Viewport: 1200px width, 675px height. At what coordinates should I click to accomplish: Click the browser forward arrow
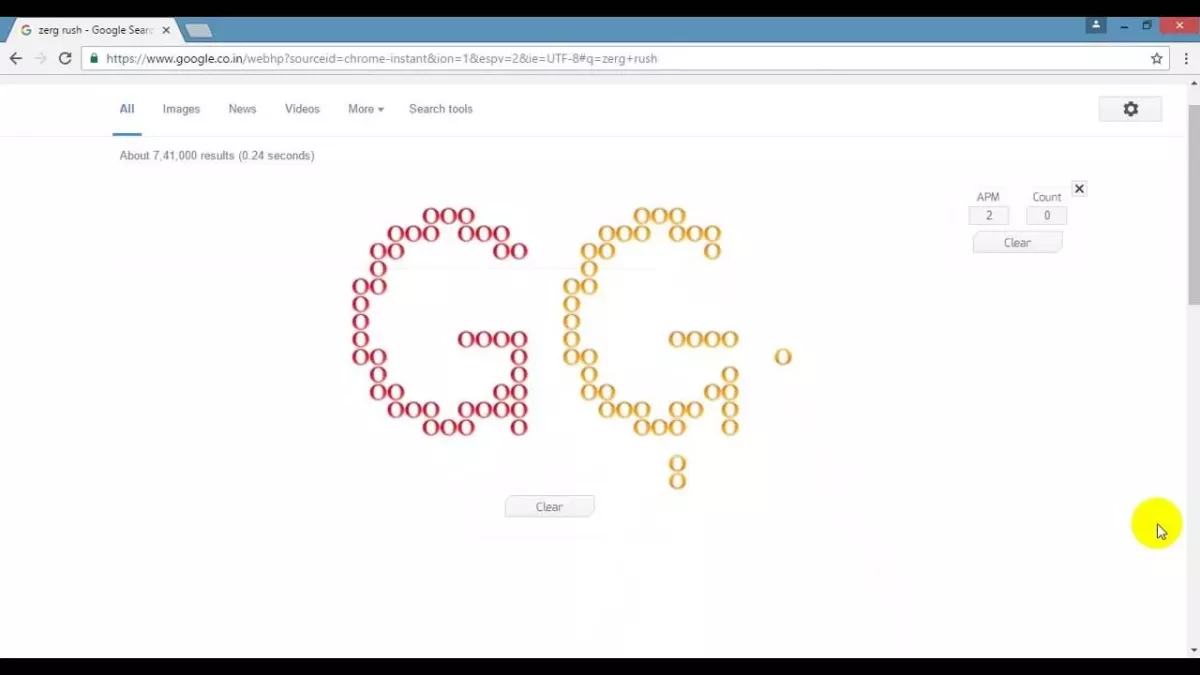point(41,59)
